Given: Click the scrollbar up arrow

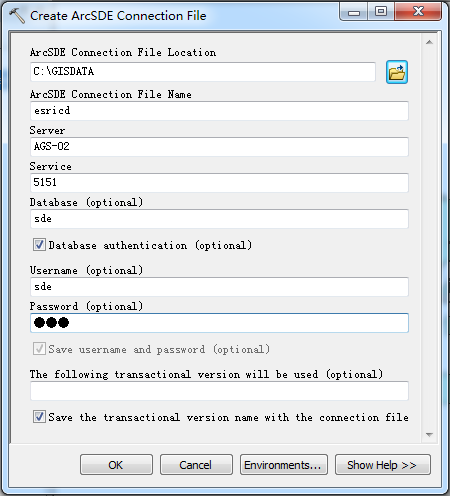Looking at the screenshot, I should click(429, 42).
